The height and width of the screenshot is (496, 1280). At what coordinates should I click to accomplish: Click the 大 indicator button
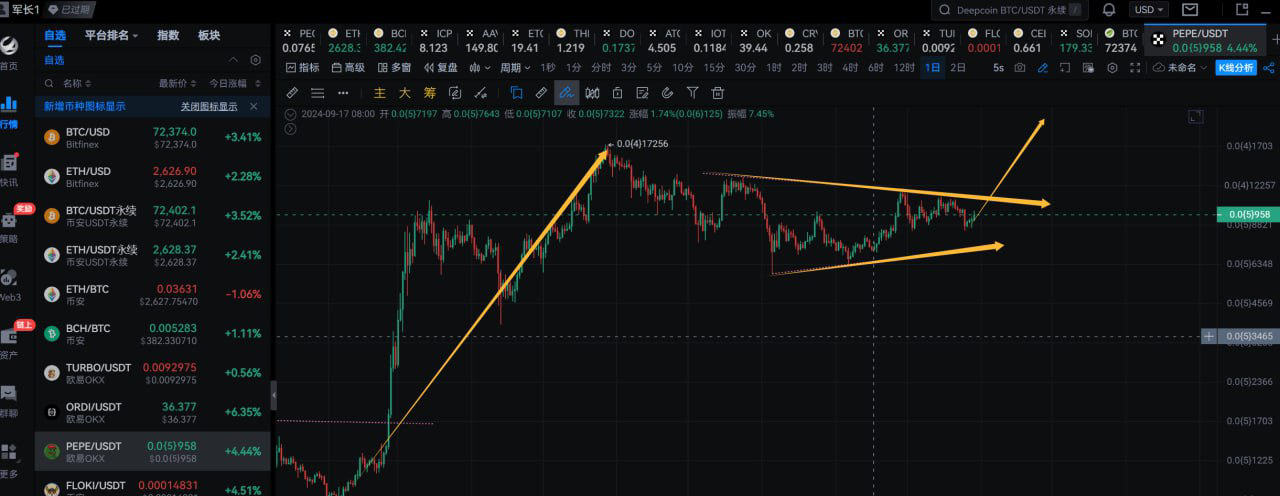point(404,93)
